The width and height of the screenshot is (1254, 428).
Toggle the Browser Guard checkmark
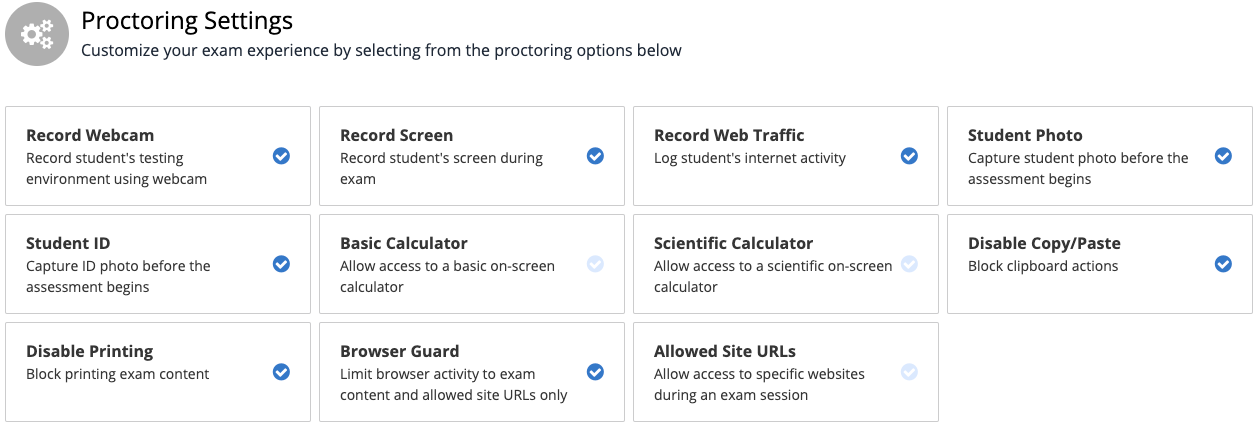click(x=595, y=372)
